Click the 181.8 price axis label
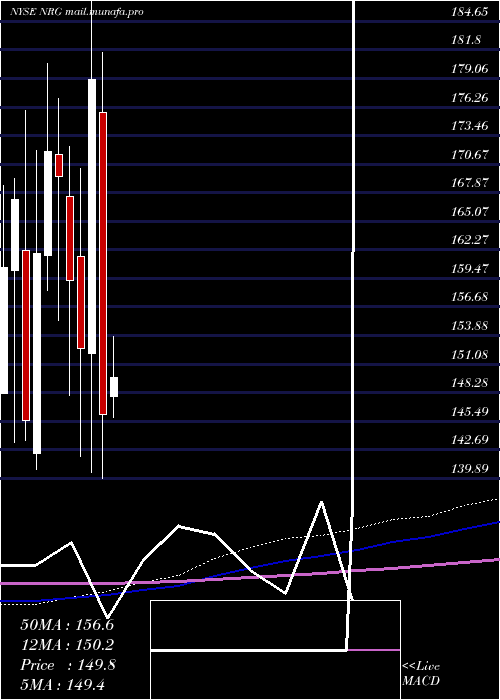Screen dimensions: 500x700 [x=466, y=40]
